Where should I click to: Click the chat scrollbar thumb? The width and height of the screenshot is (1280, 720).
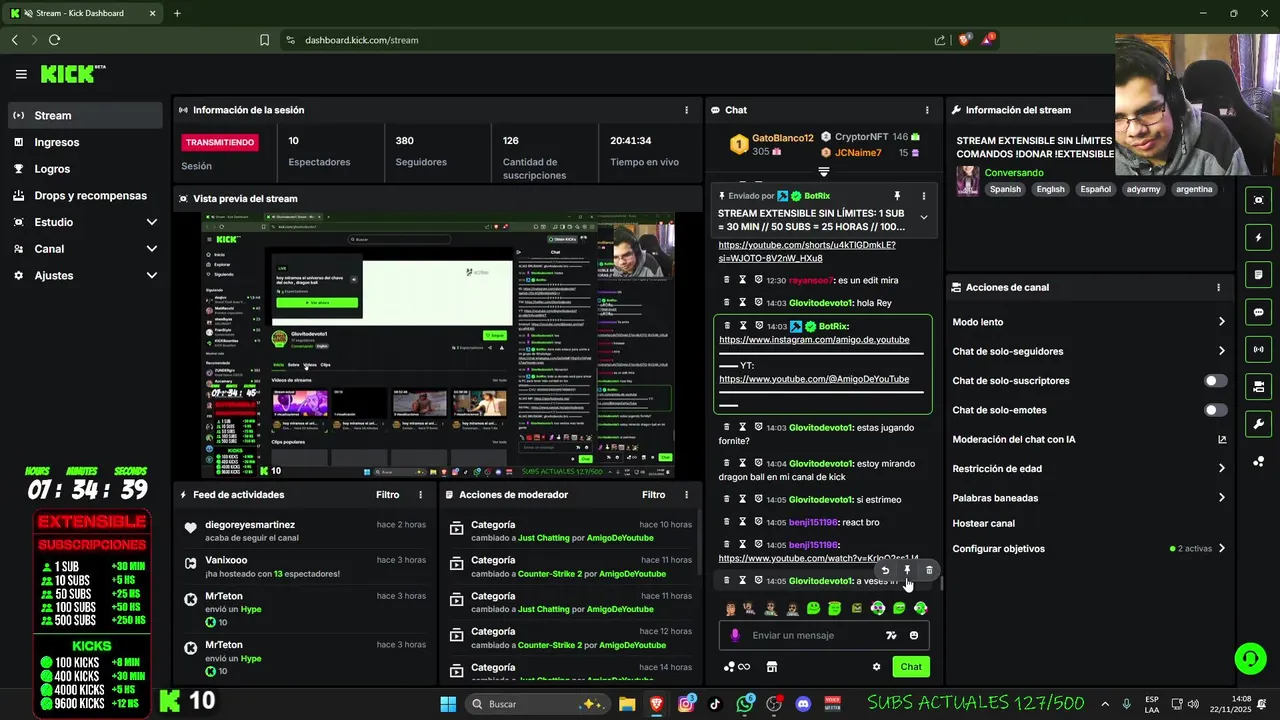click(942, 584)
